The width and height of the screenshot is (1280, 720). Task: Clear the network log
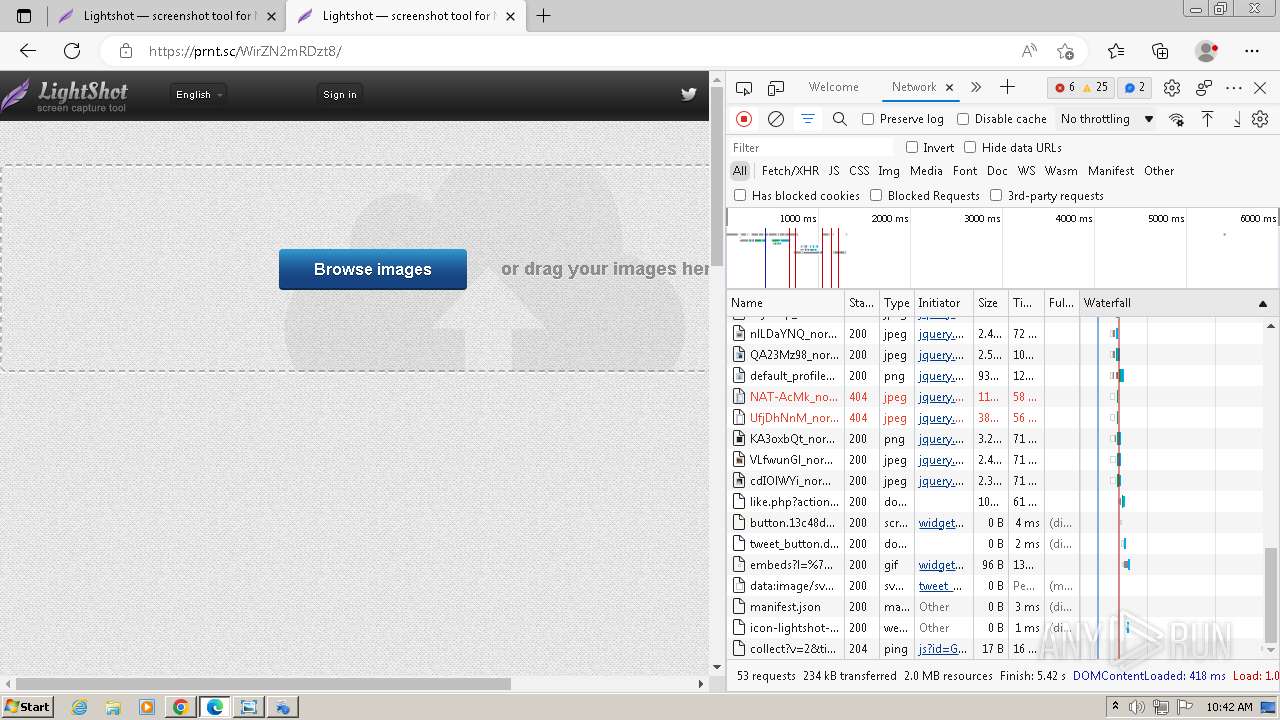776,119
